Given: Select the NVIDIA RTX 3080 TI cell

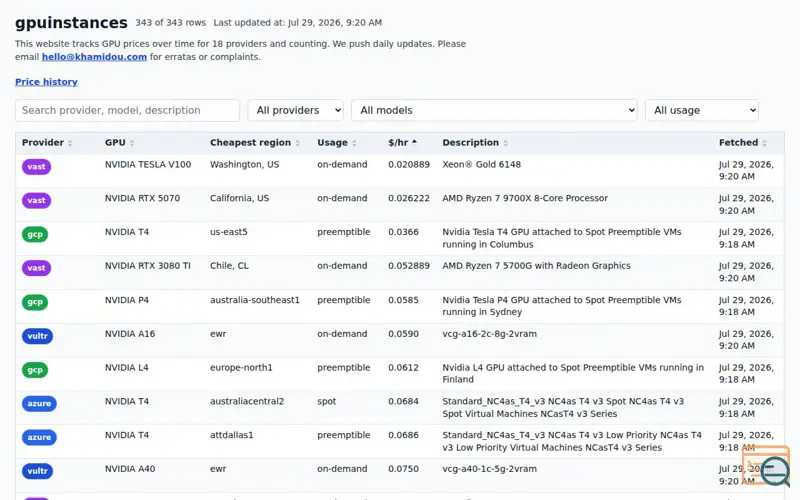Looking at the screenshot, I should (147, 265).
